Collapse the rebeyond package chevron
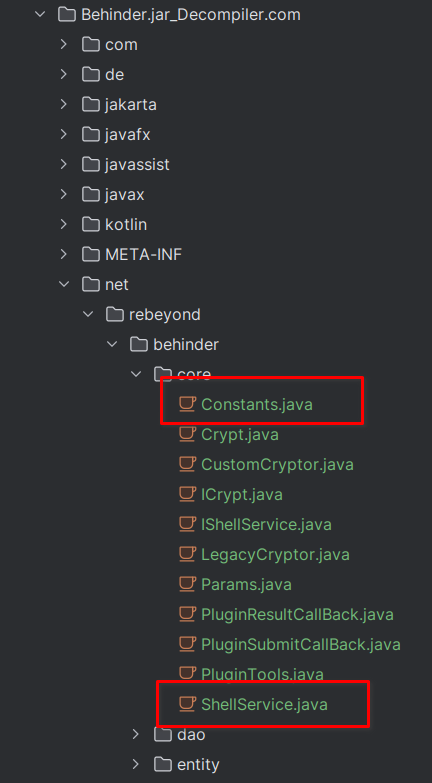The image size is (432, 783). tap(88, 315)
